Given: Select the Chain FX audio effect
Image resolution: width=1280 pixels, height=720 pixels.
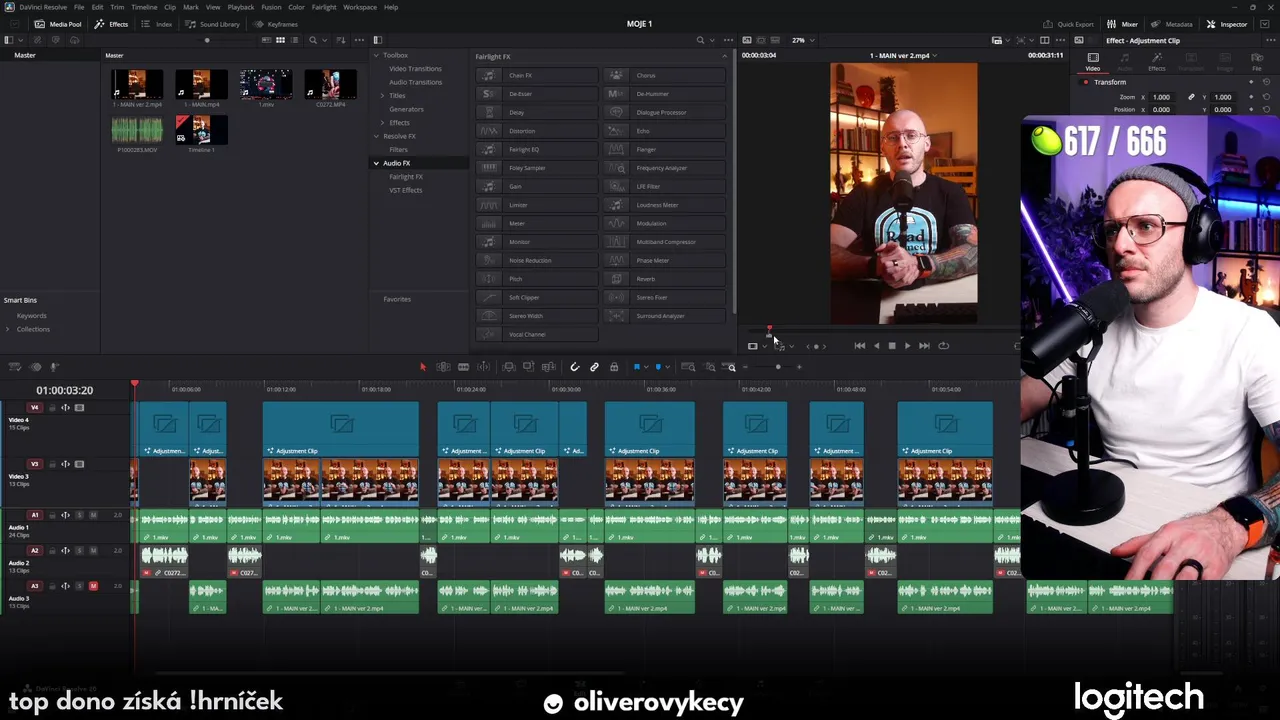Looking at the screenshot, I should 536,75.
